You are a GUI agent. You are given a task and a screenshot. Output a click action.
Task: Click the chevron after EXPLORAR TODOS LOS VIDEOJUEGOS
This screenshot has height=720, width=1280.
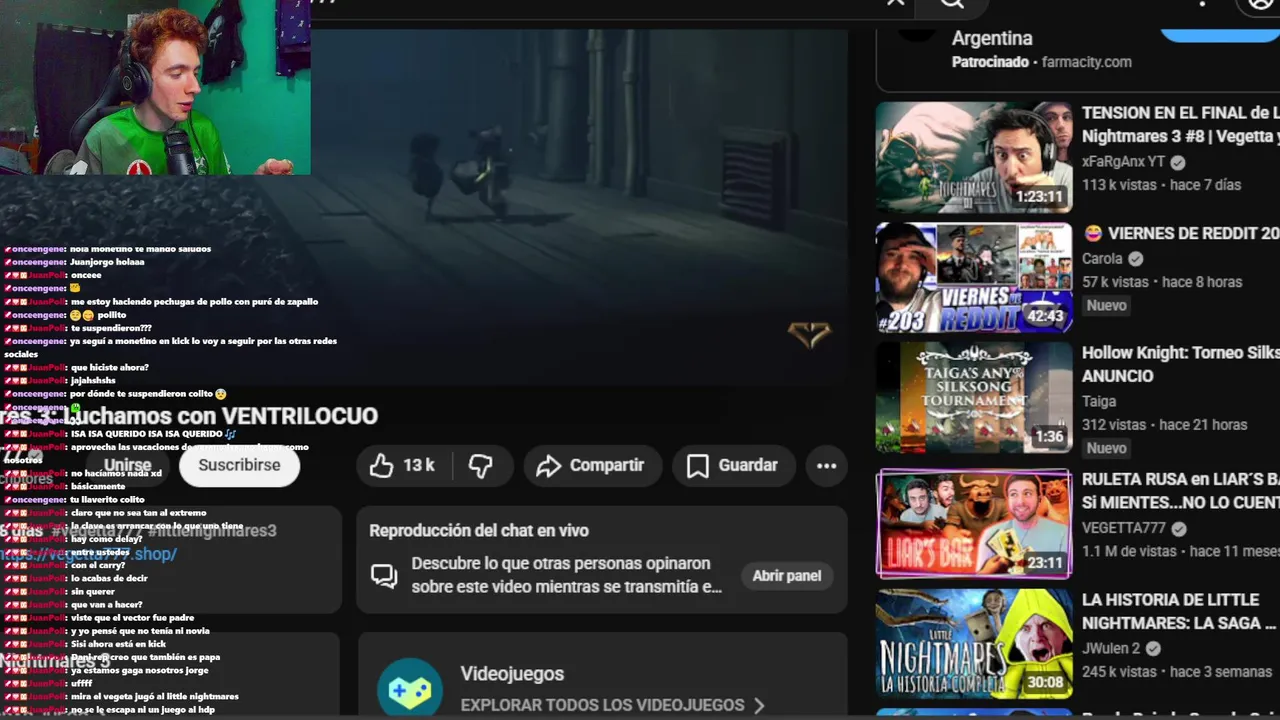(x=759, y=705)
